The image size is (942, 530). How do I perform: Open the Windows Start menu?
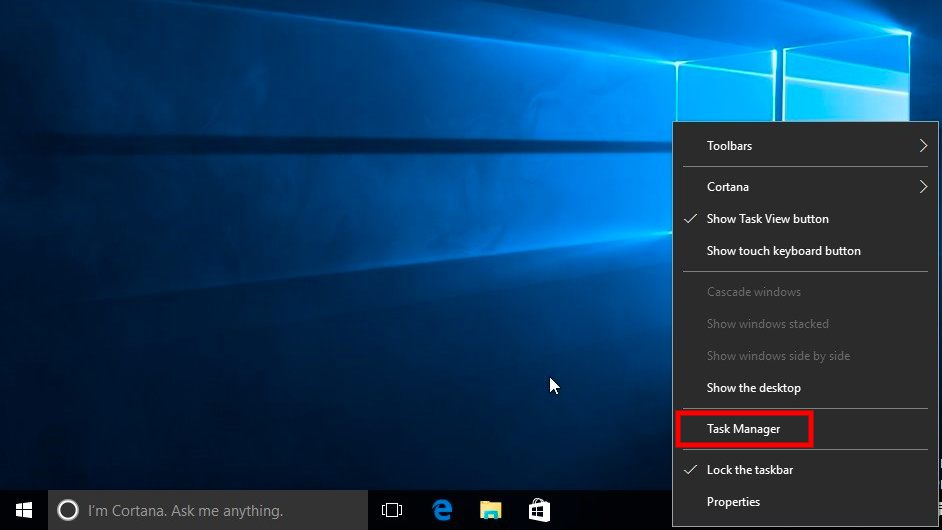tap(23, 510)
